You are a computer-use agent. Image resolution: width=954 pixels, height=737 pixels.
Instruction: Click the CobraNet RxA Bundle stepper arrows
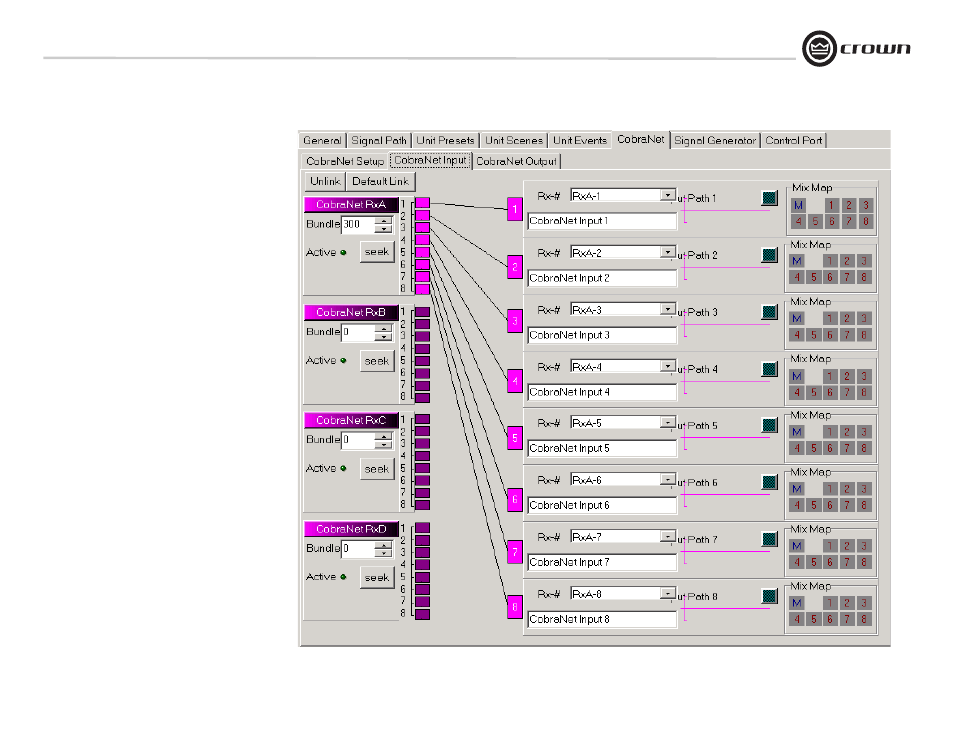pos(383,225)
